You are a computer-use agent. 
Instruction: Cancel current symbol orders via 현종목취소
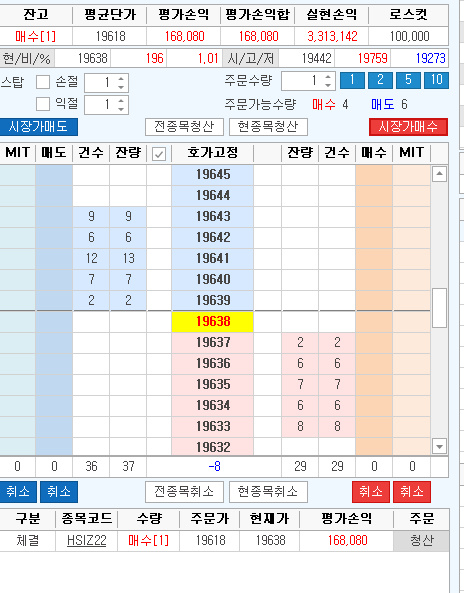pos(268,492)
